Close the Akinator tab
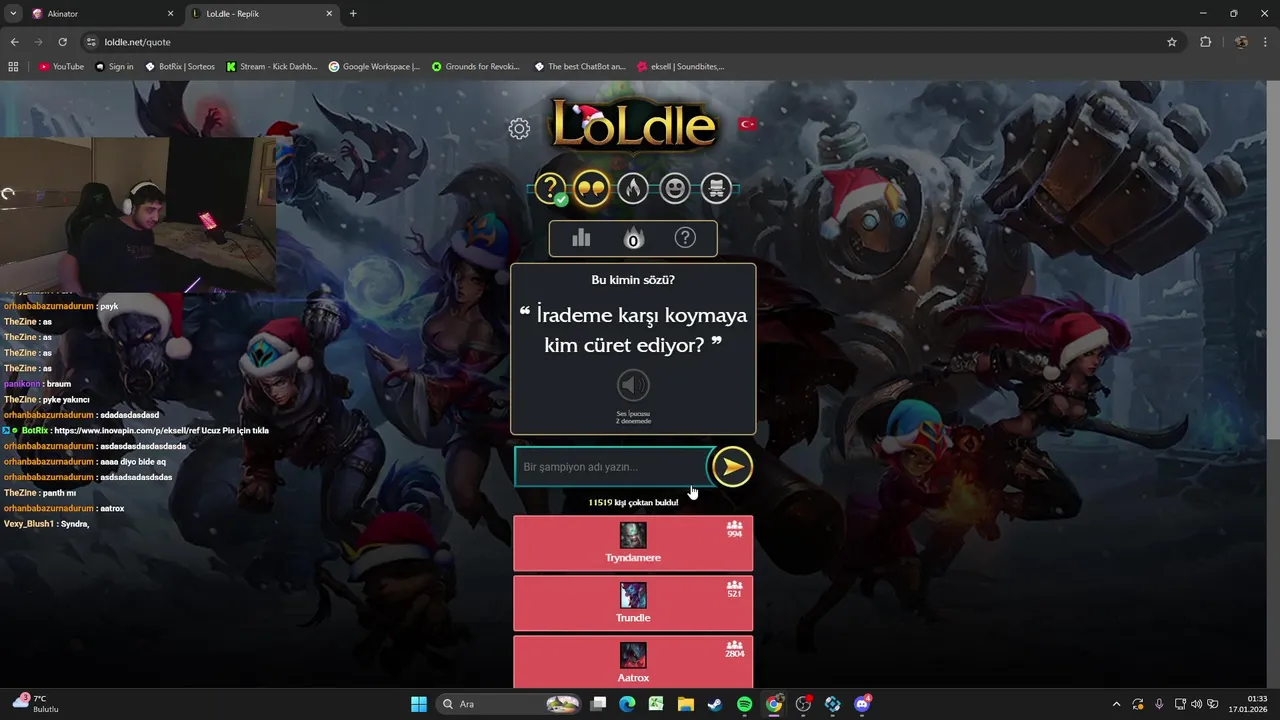Viewport: 1280px width, 720px height. coord(170,14)
